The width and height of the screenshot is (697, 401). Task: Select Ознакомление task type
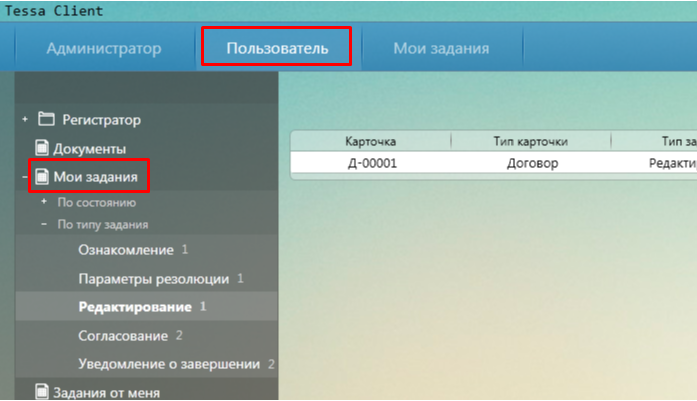(x=126, y=249)
